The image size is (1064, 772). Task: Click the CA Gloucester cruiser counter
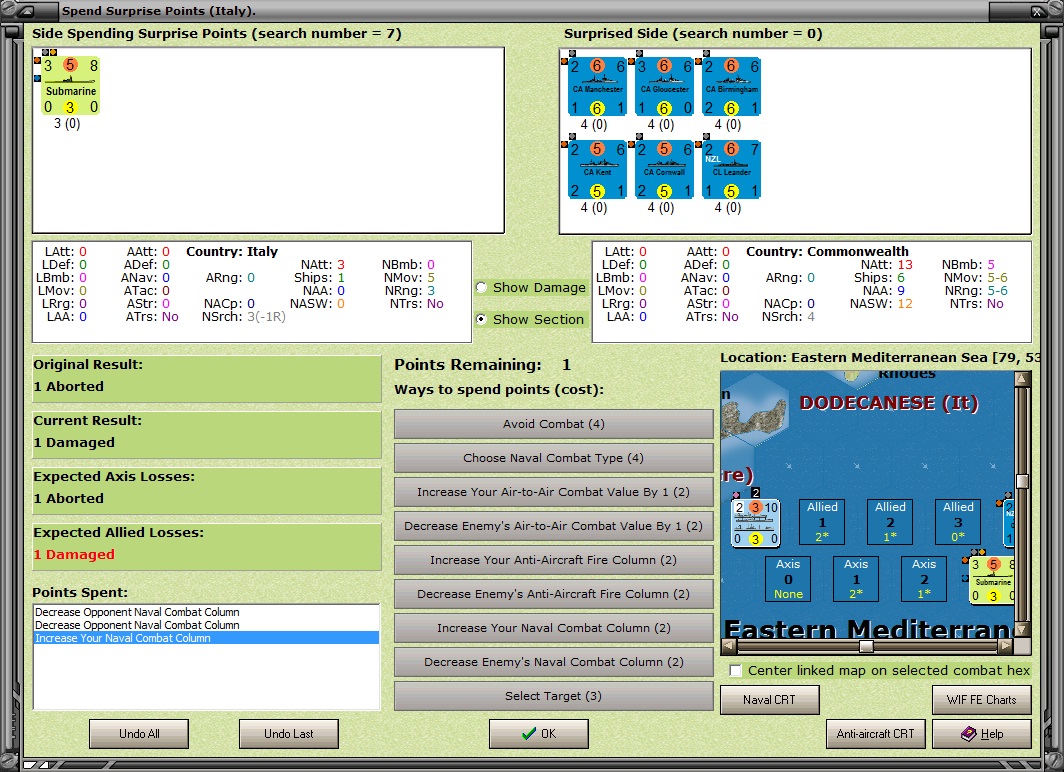point(664,87)
